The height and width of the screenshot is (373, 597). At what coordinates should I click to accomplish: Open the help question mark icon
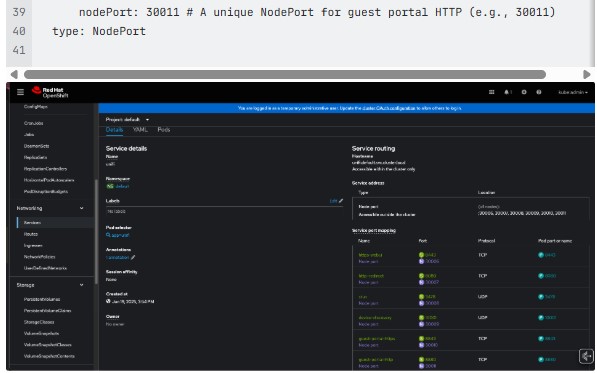tap(539, 92)
